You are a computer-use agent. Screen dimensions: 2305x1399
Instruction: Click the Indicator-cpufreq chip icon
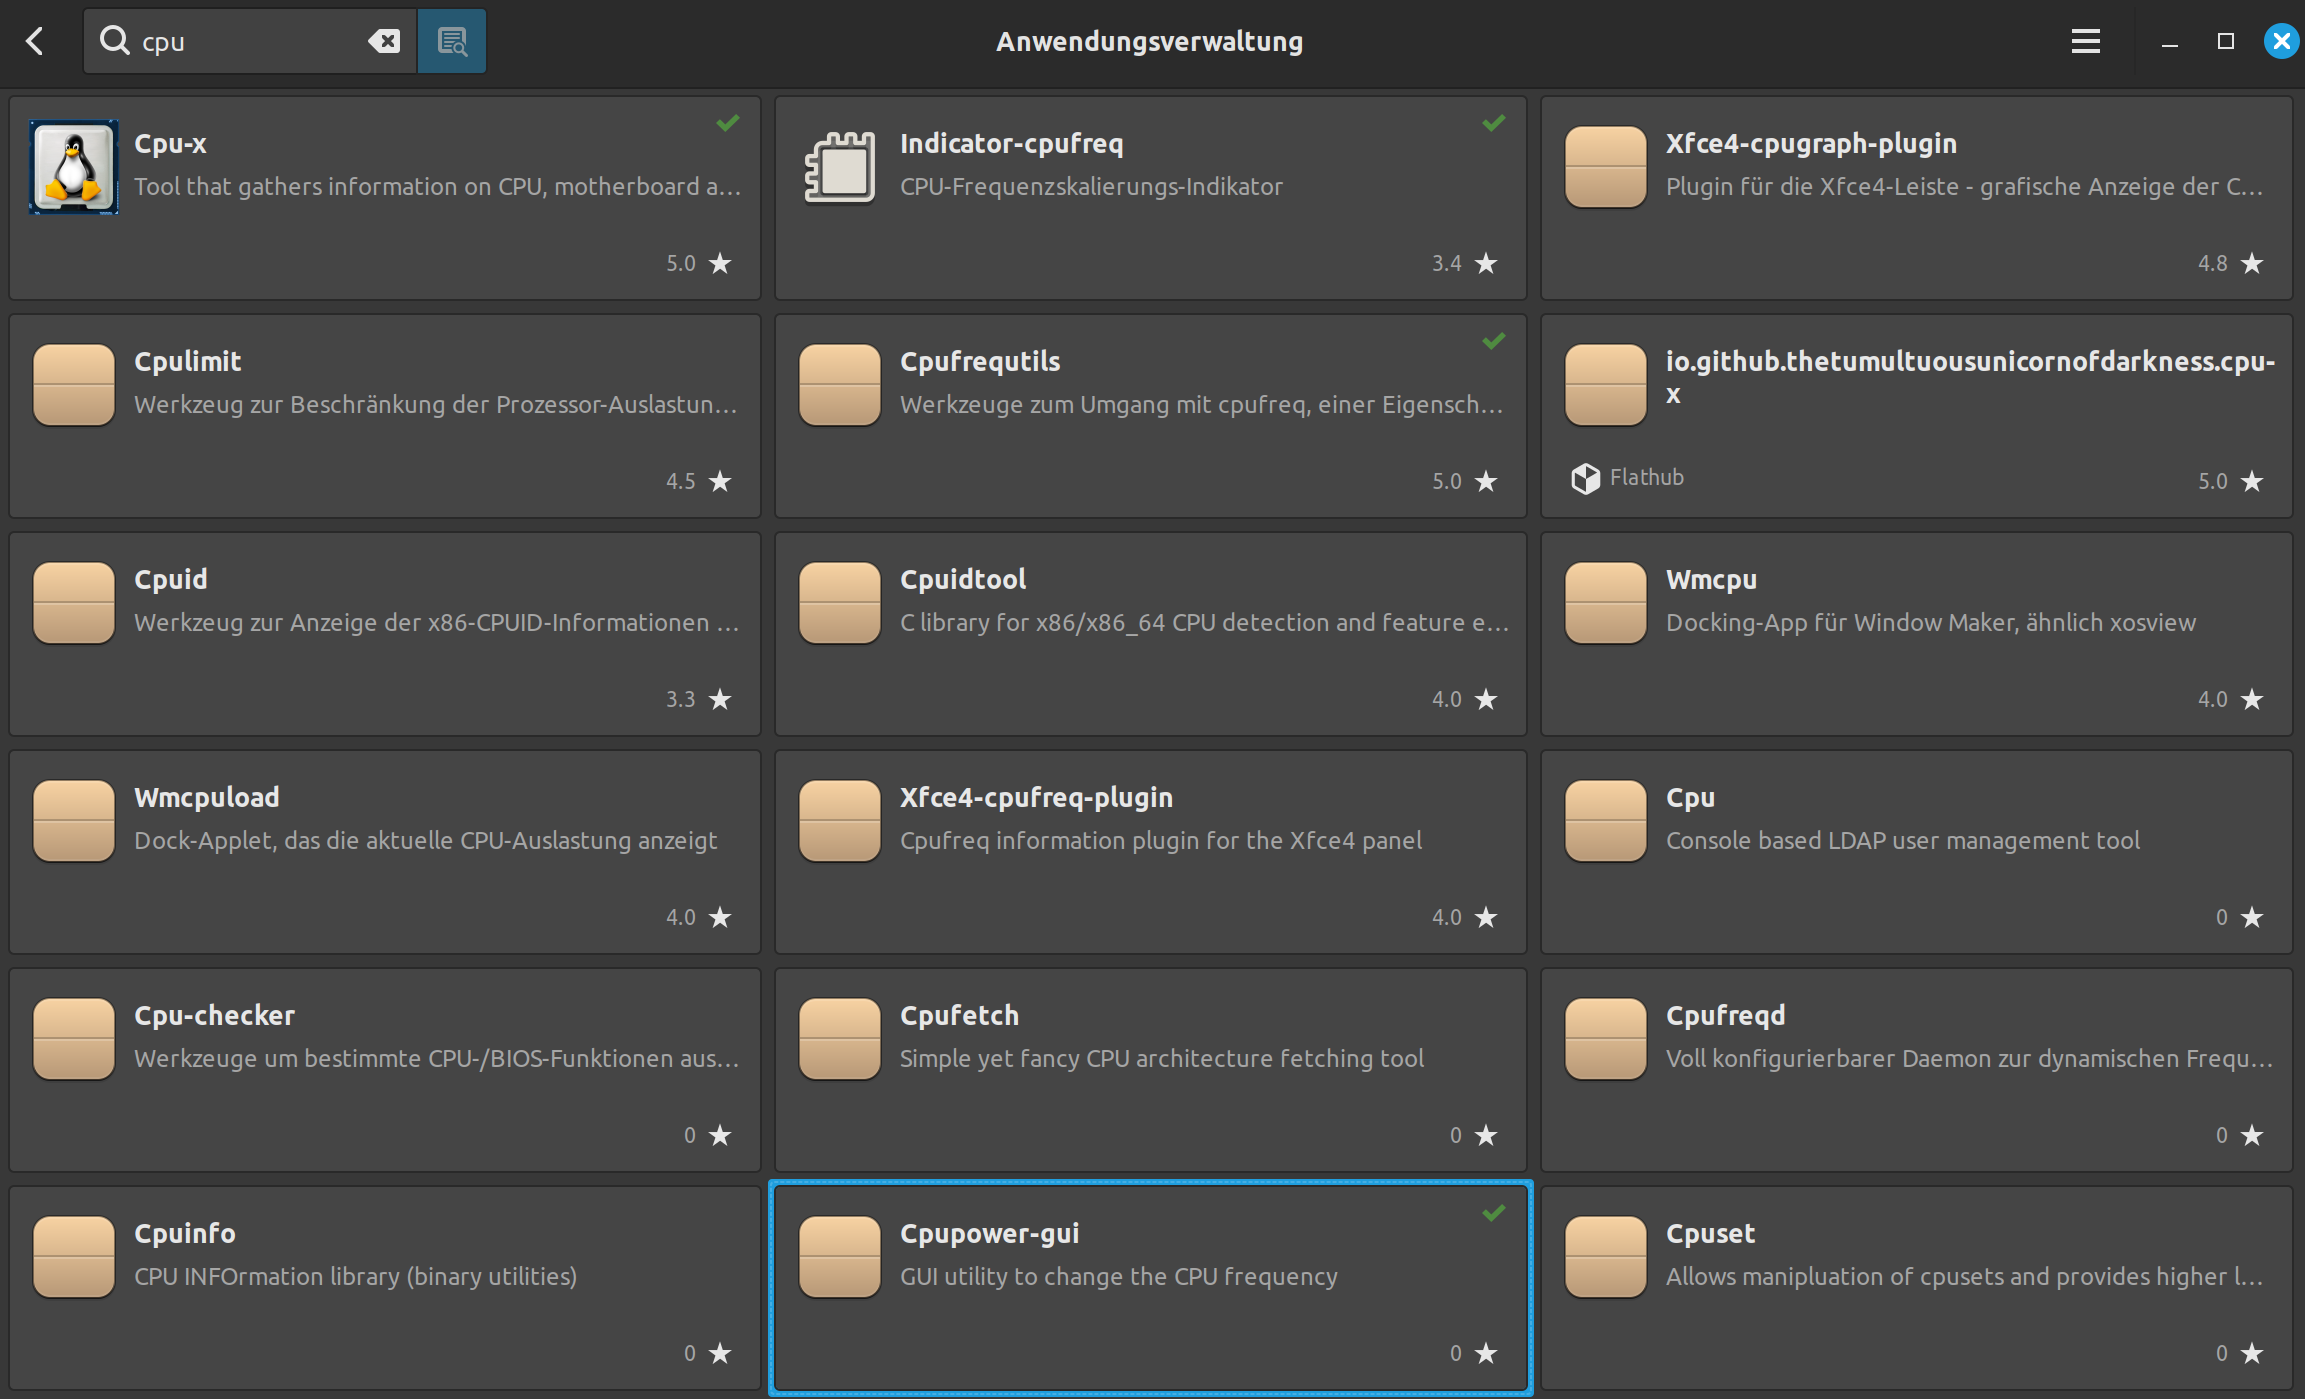840,167
